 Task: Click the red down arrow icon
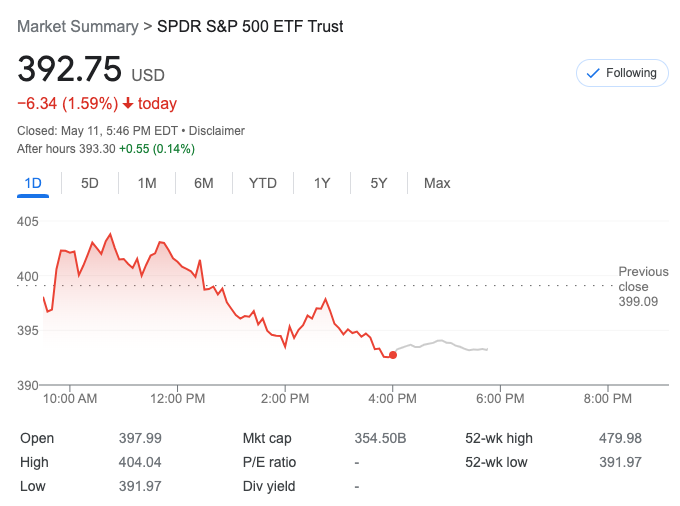pos(128,103)
